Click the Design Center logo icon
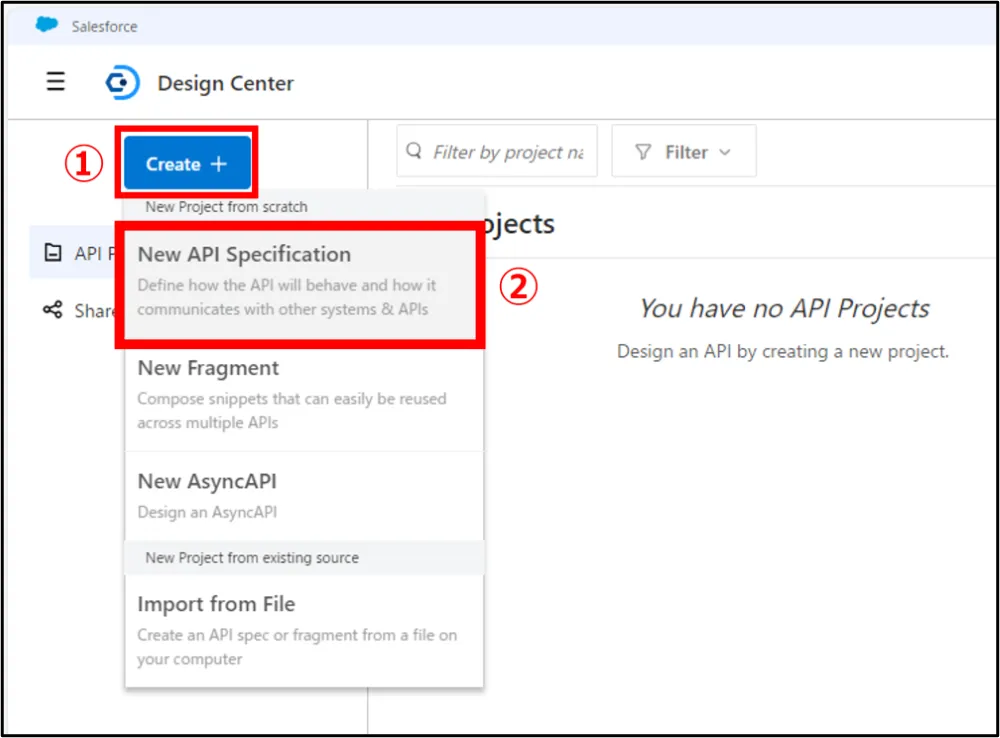The image size is (1000, 738). pyautogui.click(x=122, y=82)
